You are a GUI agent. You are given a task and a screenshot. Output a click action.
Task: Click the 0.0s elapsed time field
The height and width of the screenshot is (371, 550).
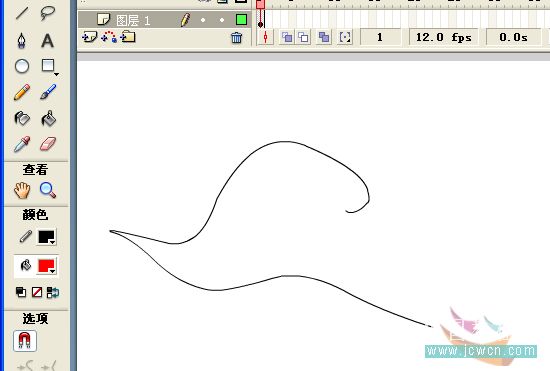pos(514,37)
